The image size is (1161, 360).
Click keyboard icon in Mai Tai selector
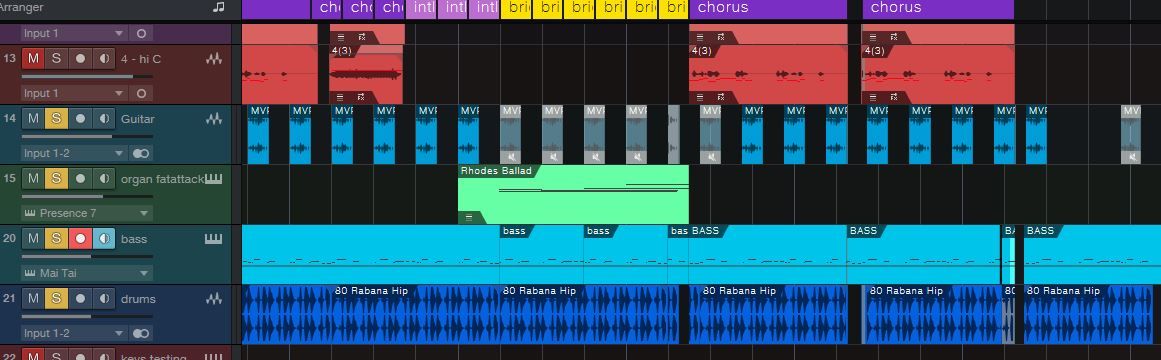click(x=30, y=273)
